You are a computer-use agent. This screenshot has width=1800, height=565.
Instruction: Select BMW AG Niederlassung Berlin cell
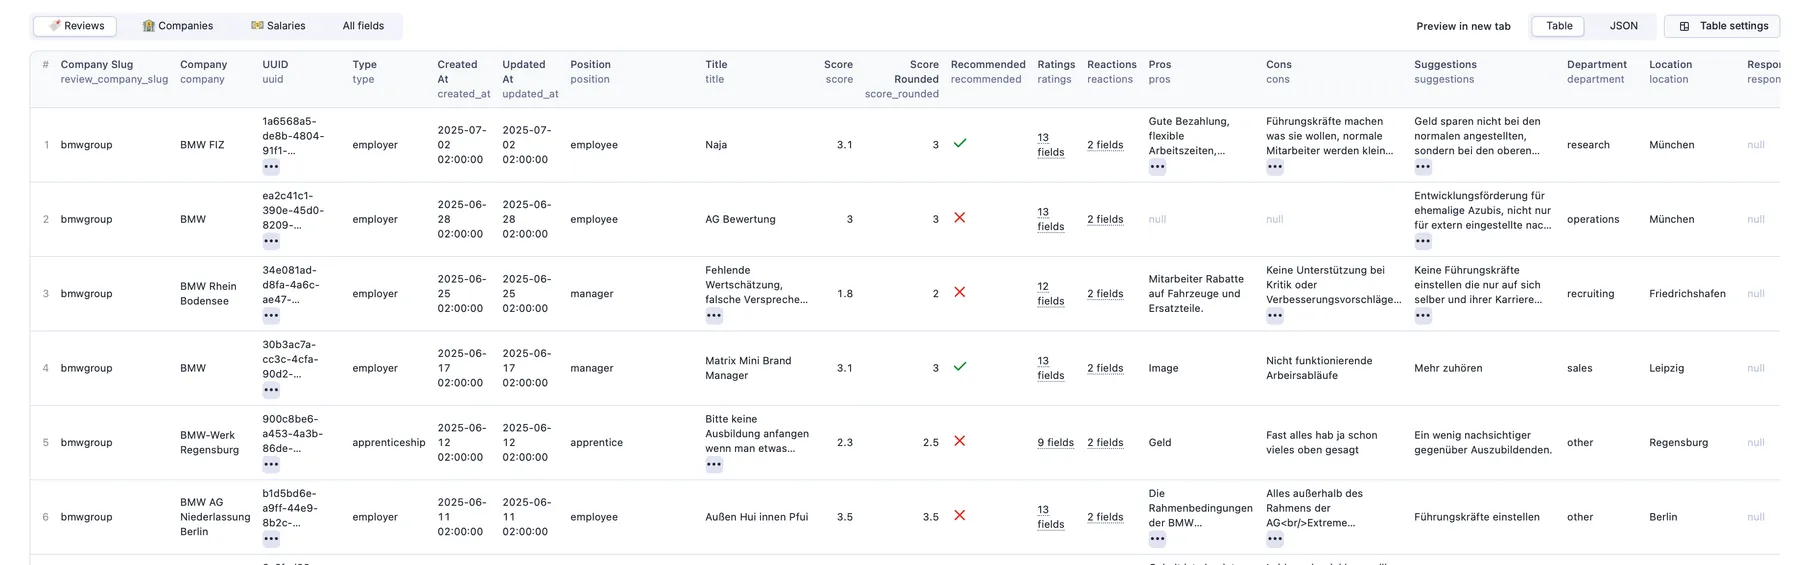[x=215, y=517]
